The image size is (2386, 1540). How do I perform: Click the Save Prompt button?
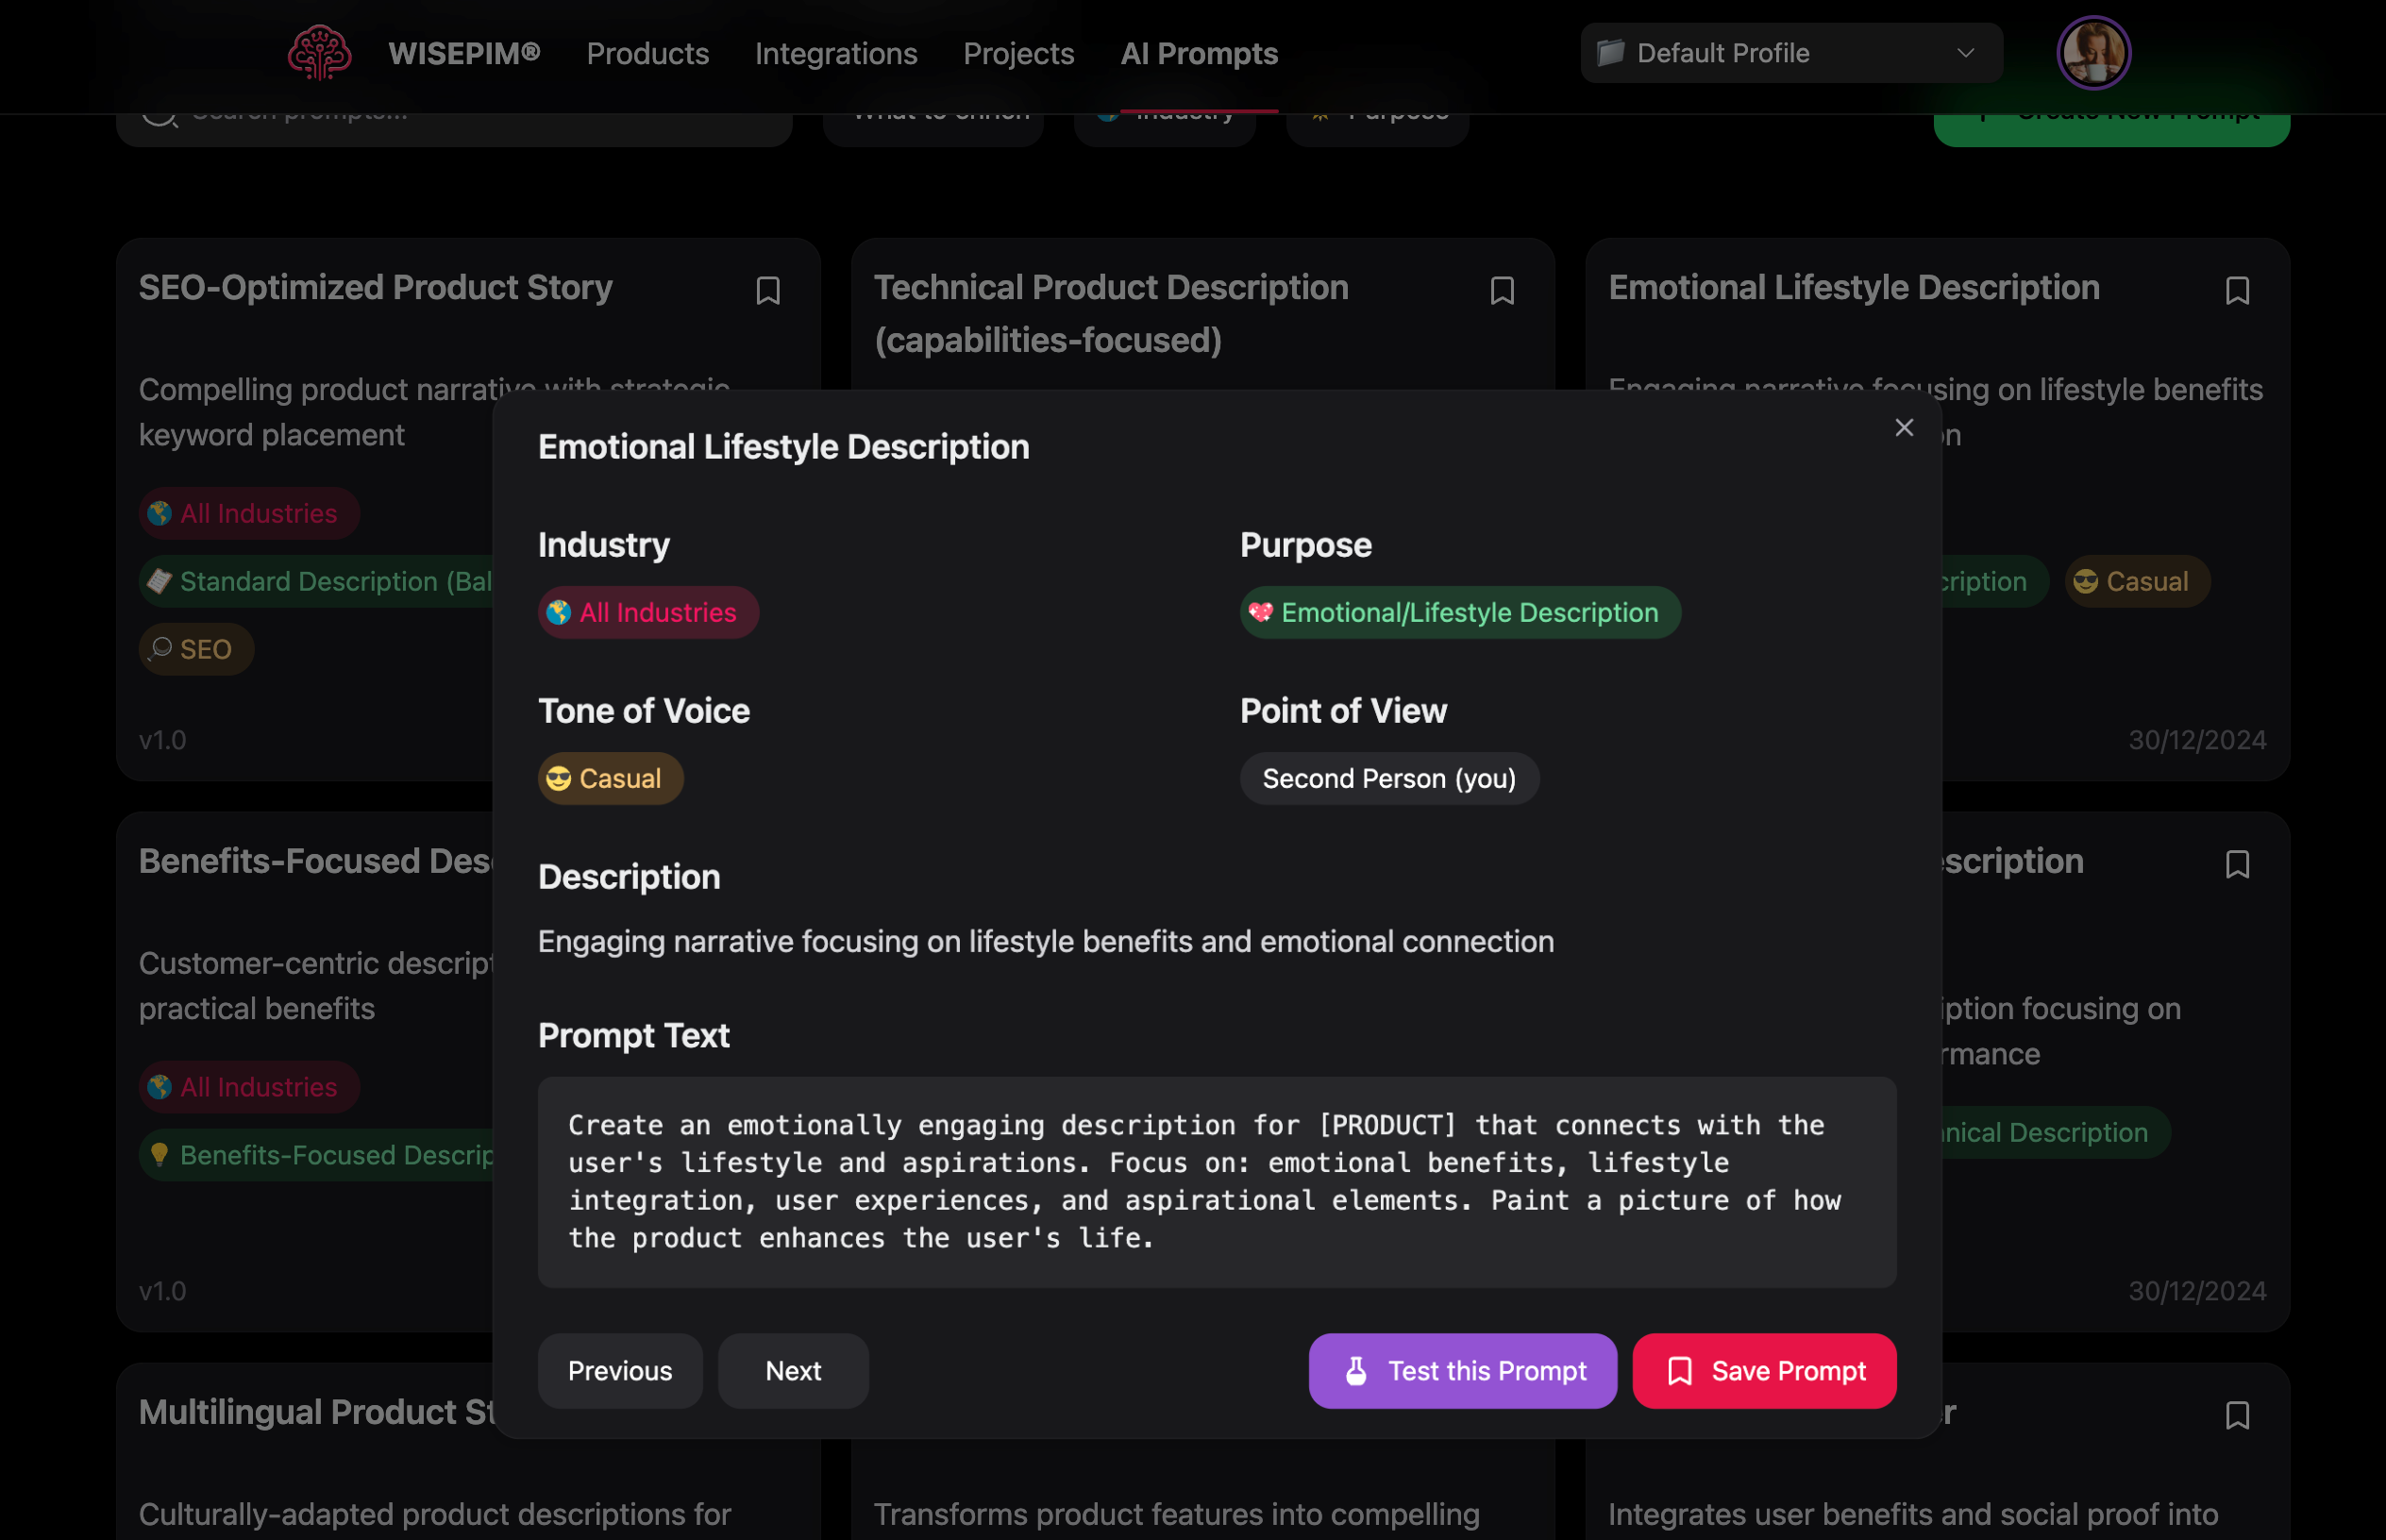pos(1763,1370)
